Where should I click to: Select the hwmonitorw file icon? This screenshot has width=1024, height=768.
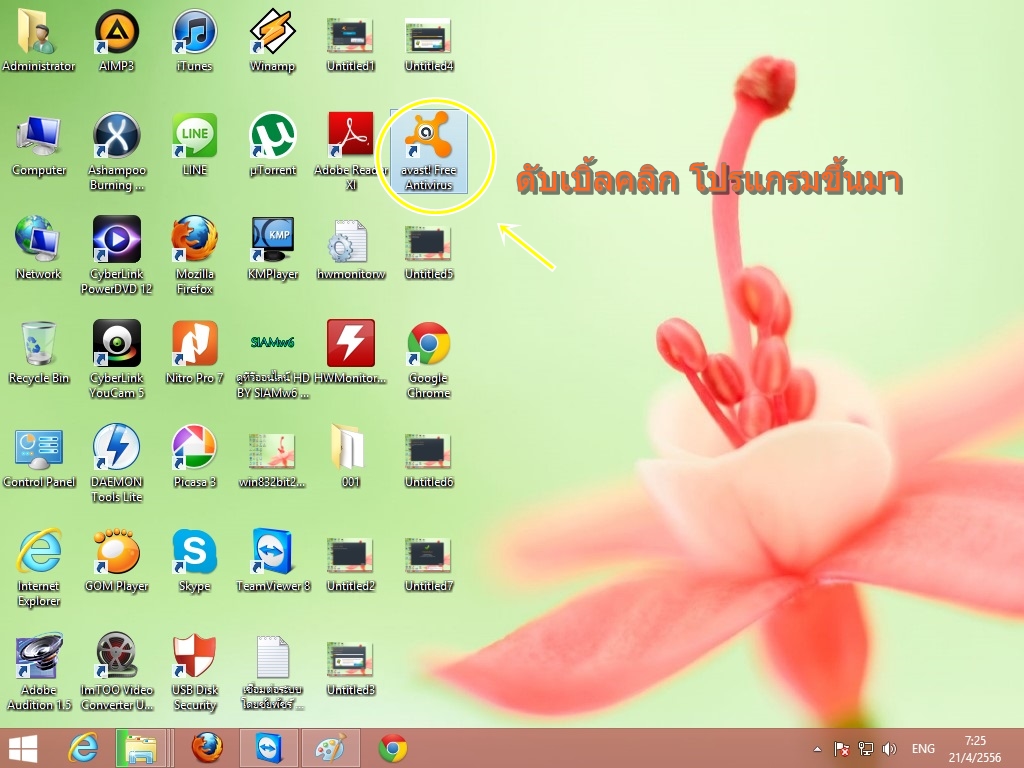[x=351, y=248]
